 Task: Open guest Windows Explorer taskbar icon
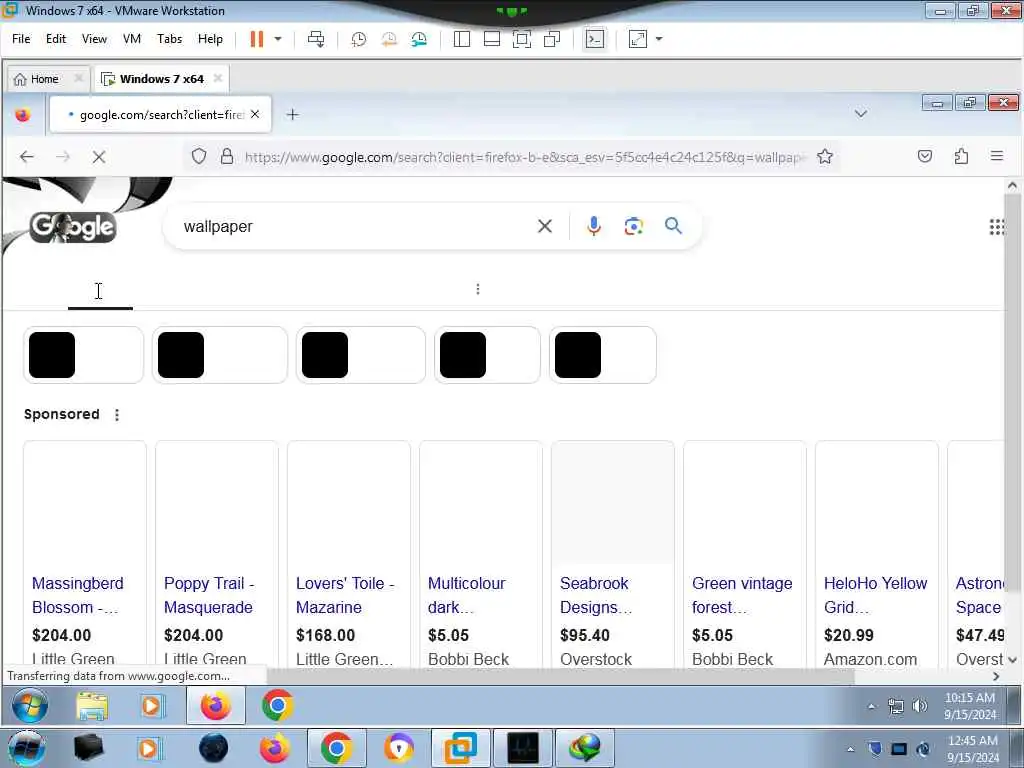[x=91, y=706]
